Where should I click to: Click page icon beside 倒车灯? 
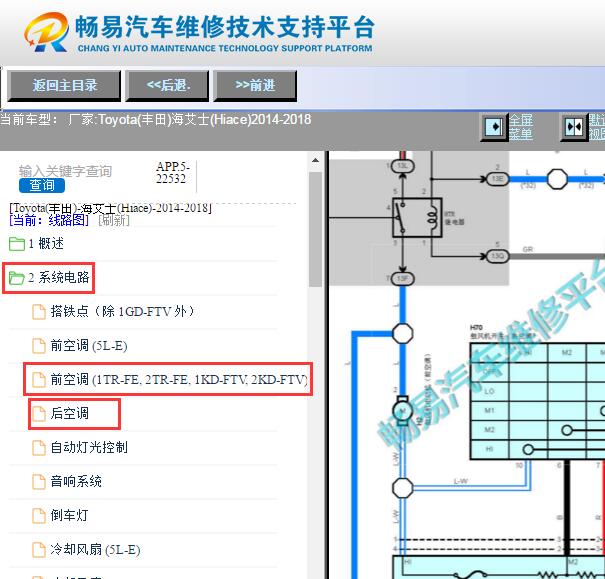point(39,515)
